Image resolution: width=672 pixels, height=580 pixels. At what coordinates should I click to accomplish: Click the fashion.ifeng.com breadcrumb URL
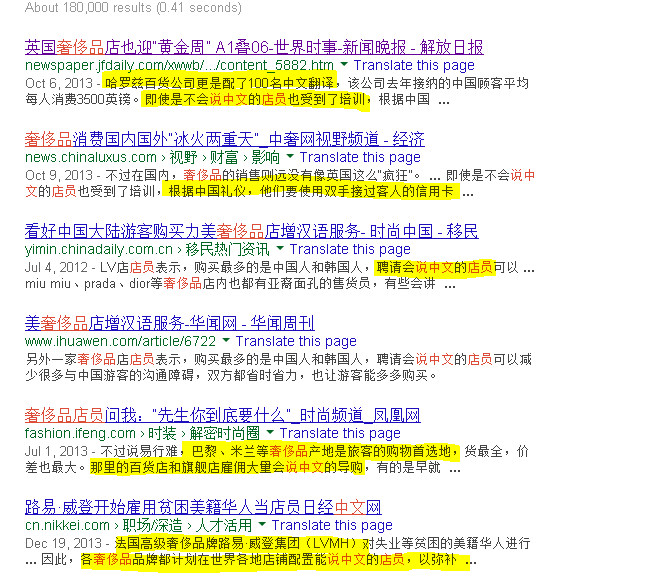[x=142, y=433]
